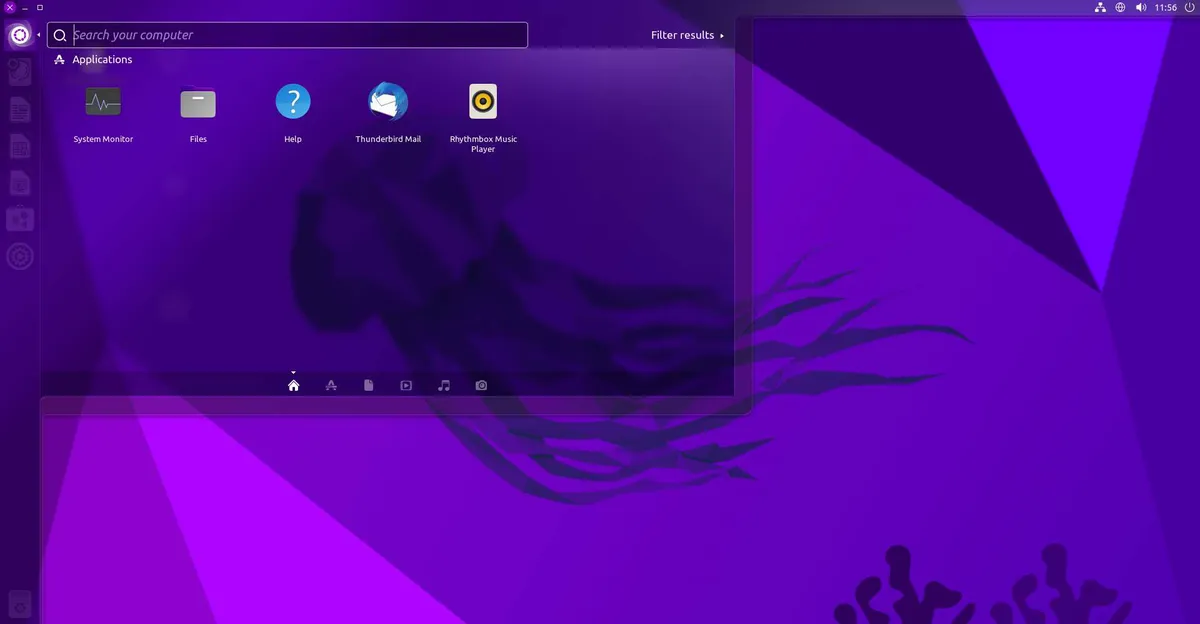Click the magnifier icon in search box

[x=60, y=35]
